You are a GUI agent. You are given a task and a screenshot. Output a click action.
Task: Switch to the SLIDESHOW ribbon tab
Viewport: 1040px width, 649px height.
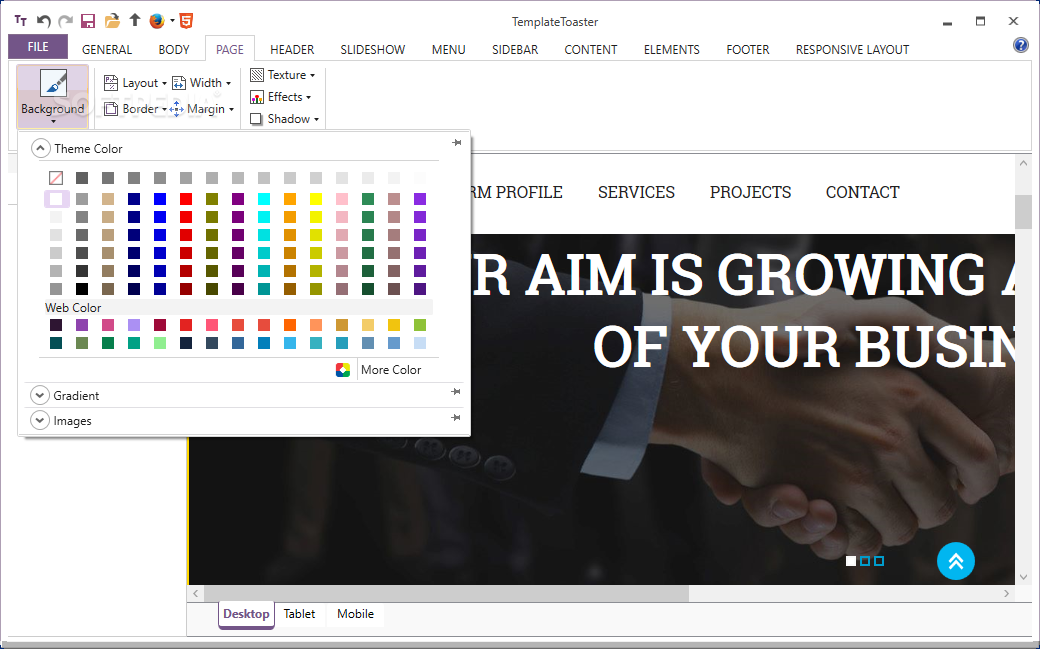pos(373,50)
